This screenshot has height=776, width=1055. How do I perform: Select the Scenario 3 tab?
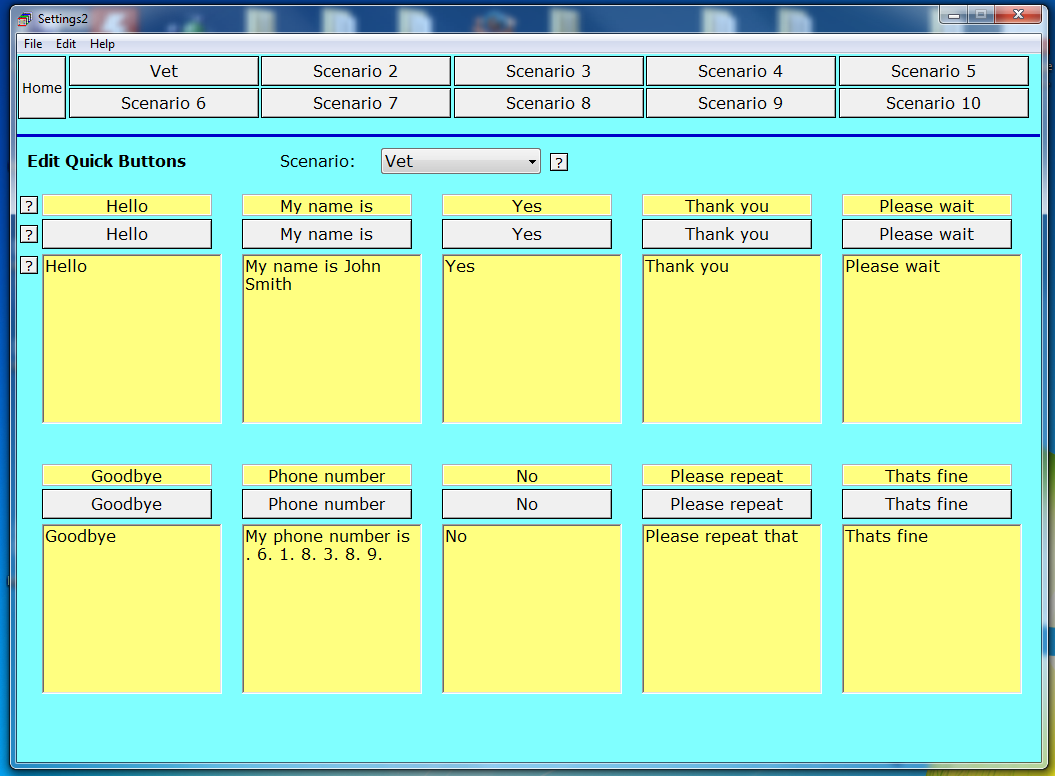point(548,70)
